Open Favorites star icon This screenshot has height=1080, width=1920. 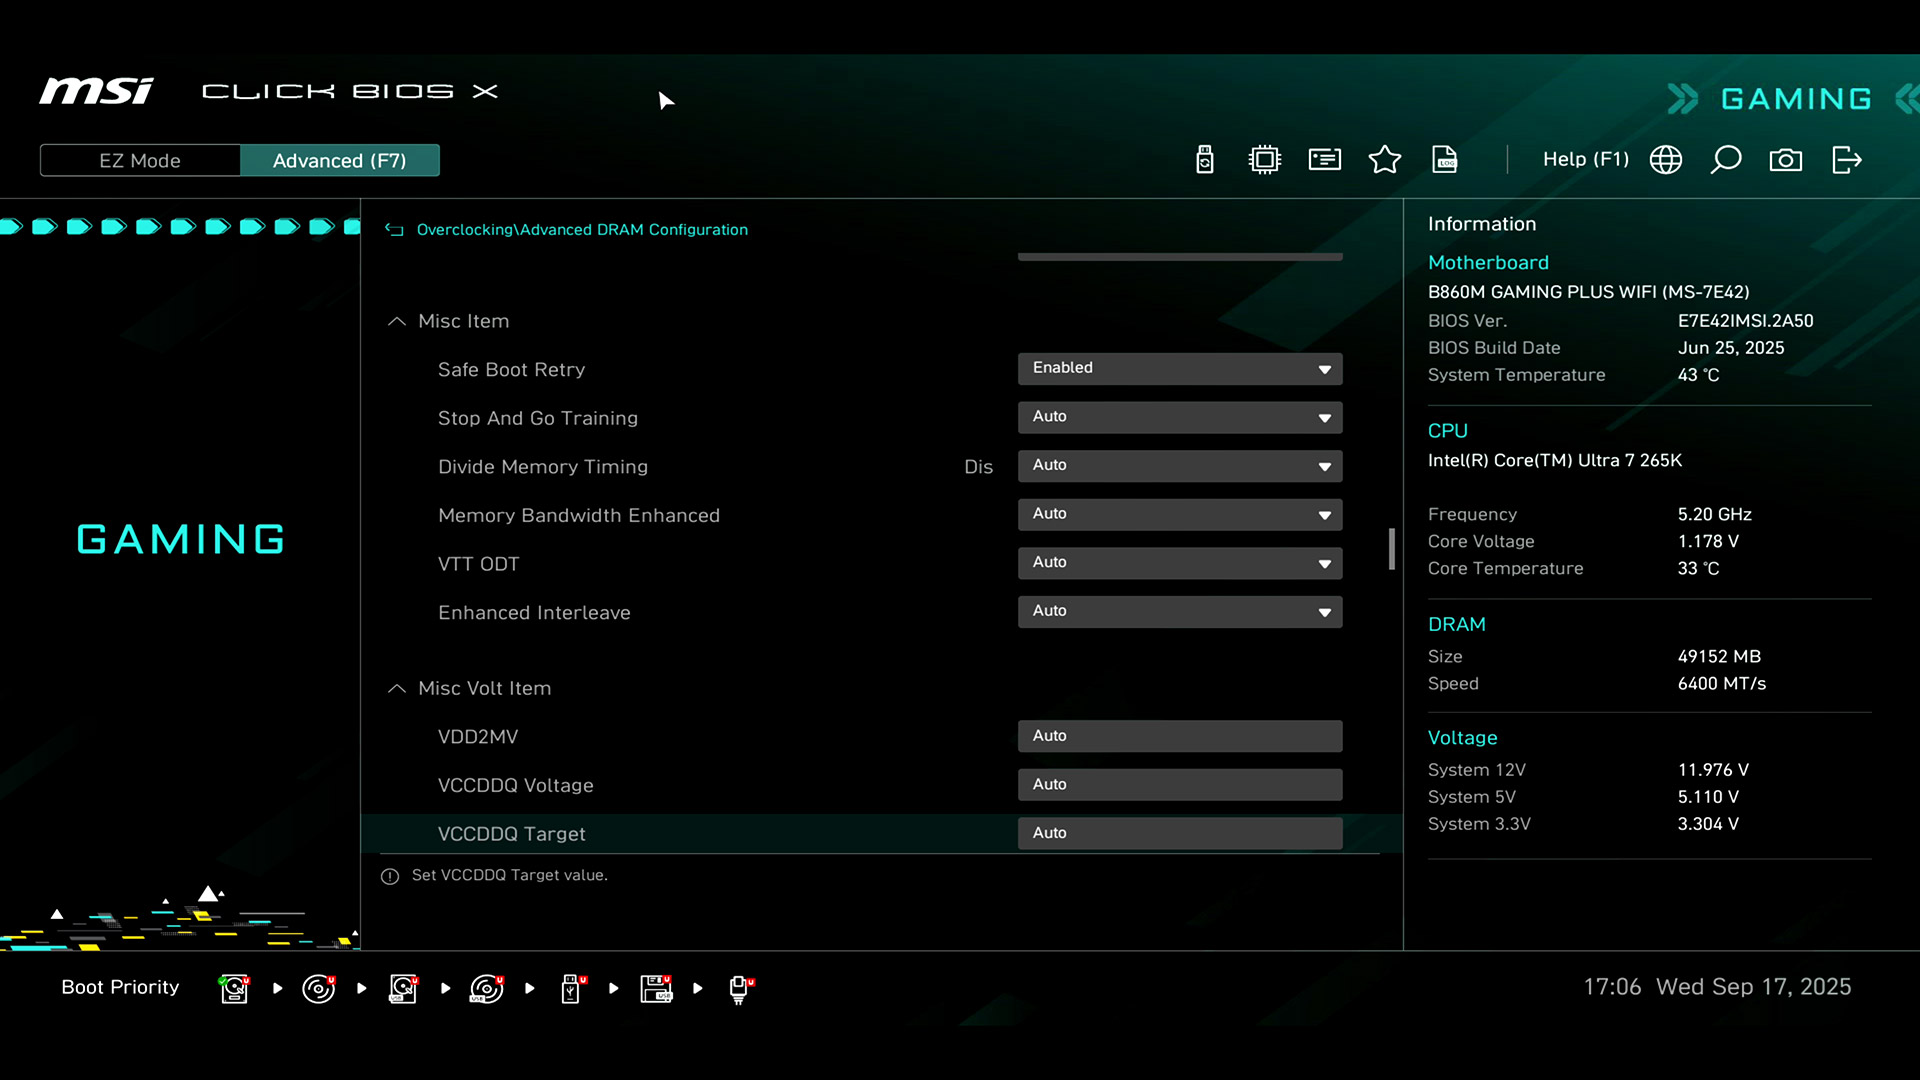pos(1384,160)
